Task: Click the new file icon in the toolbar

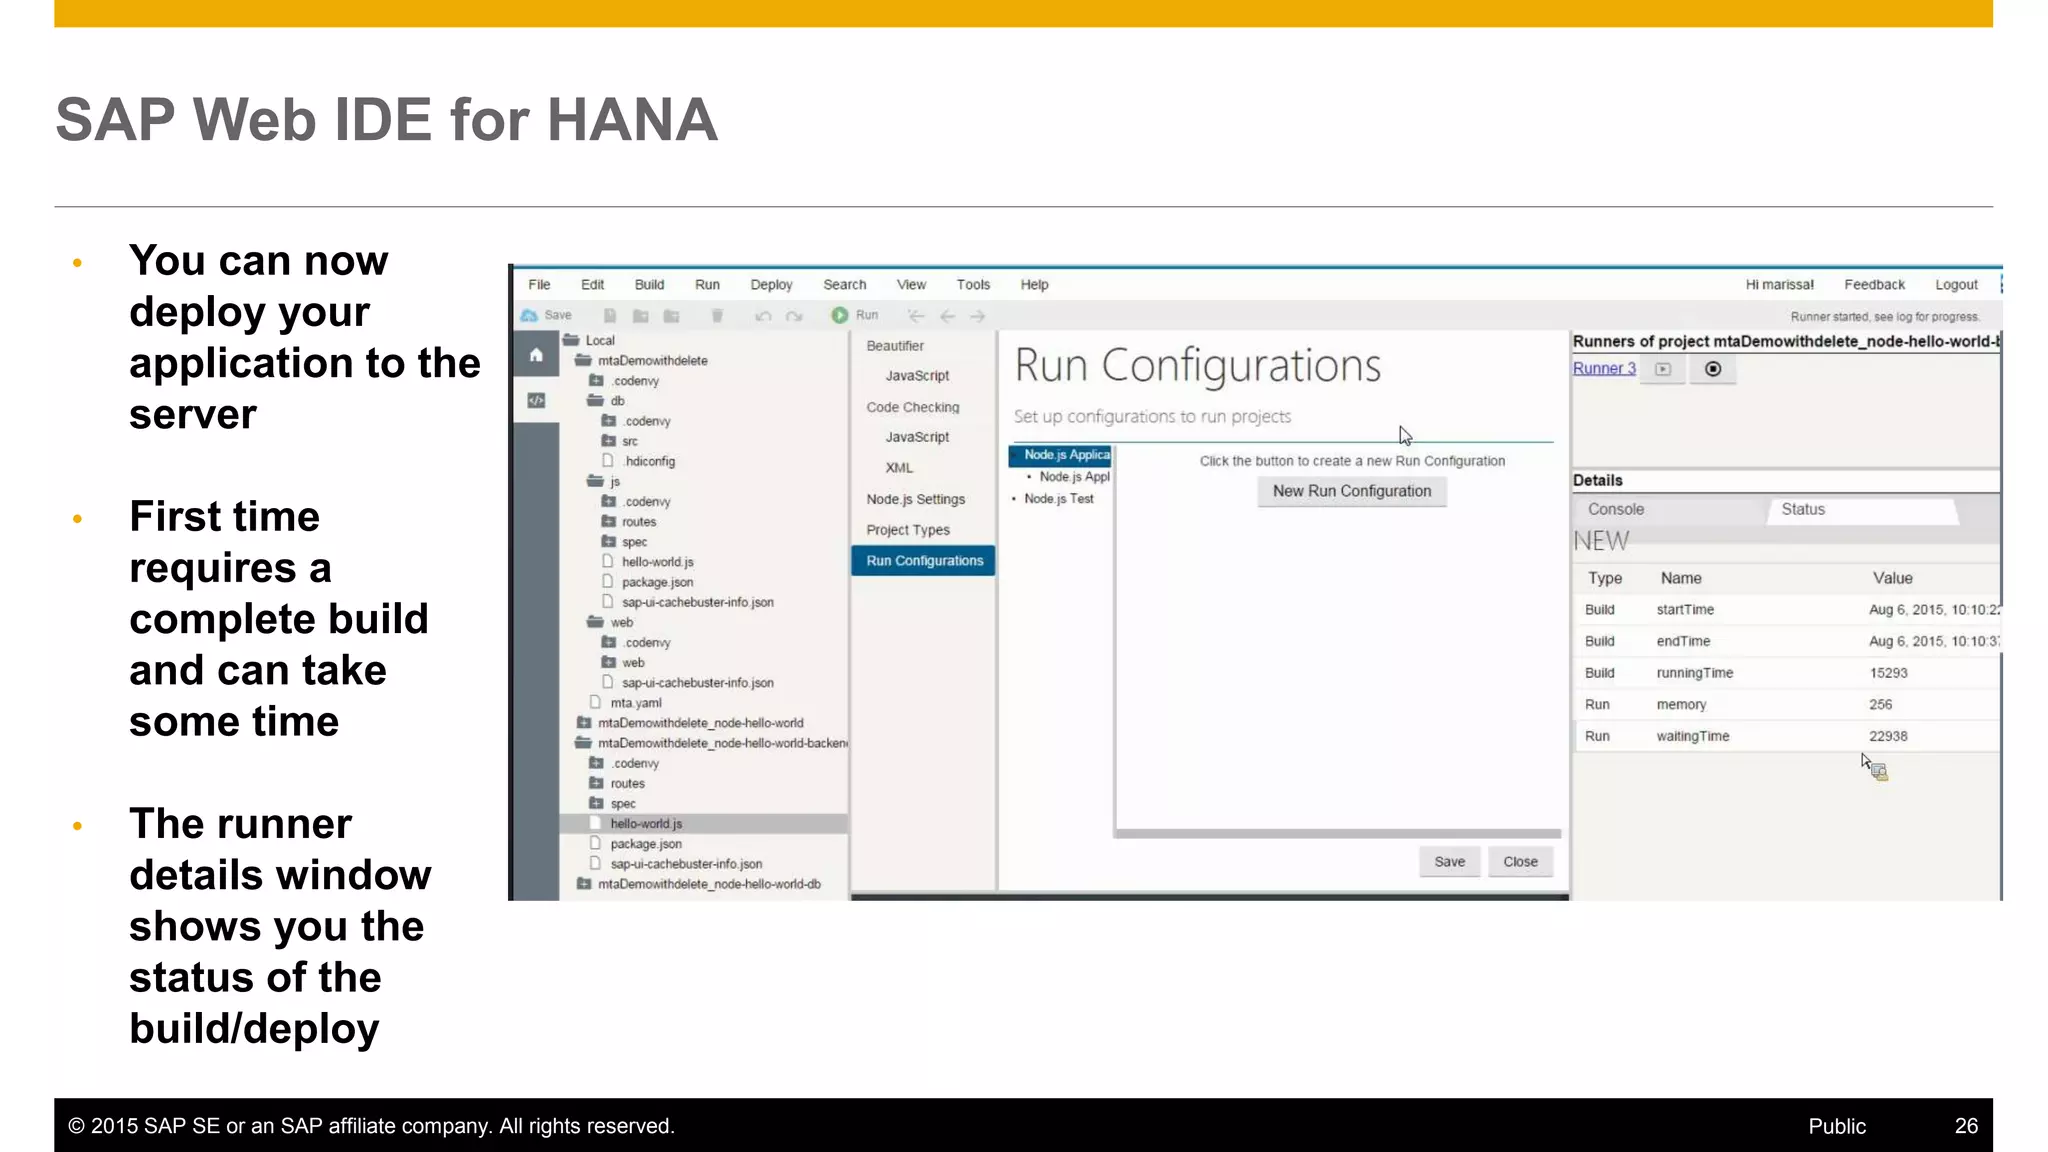Action: tap(609, 316)
